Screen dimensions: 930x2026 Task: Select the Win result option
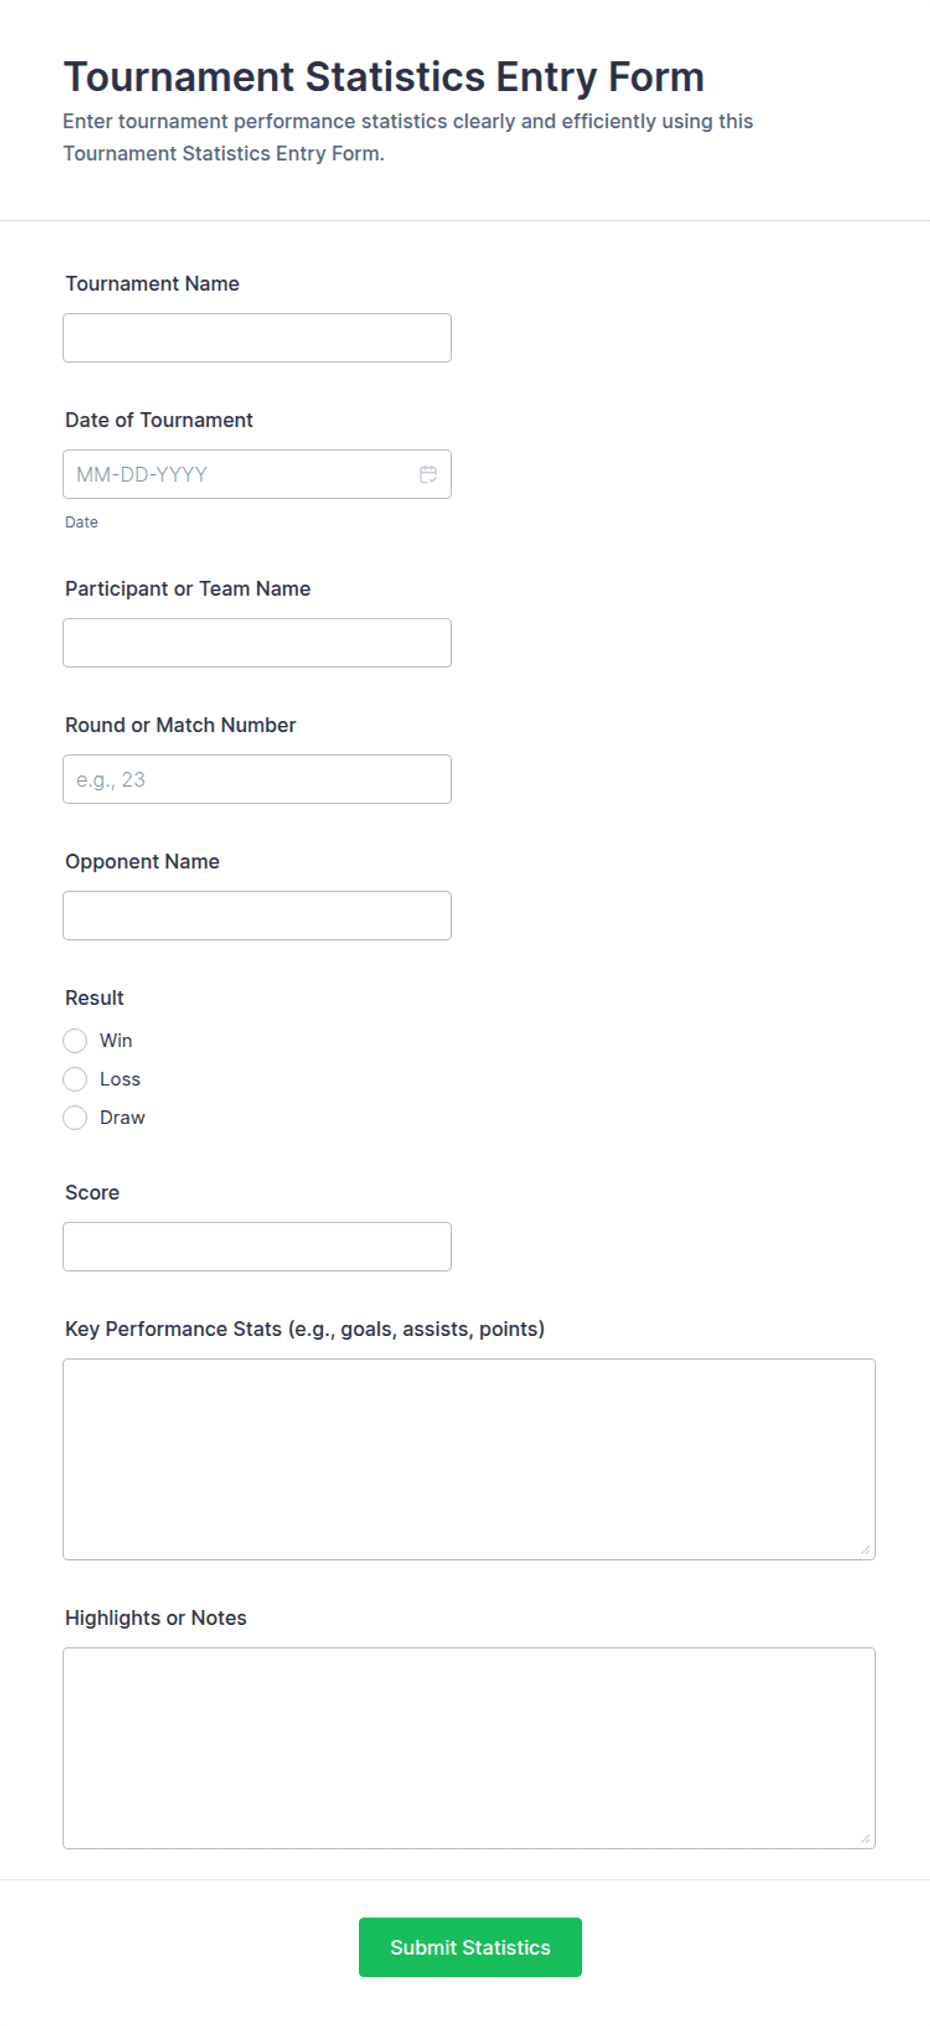(x=75, y=1041)
